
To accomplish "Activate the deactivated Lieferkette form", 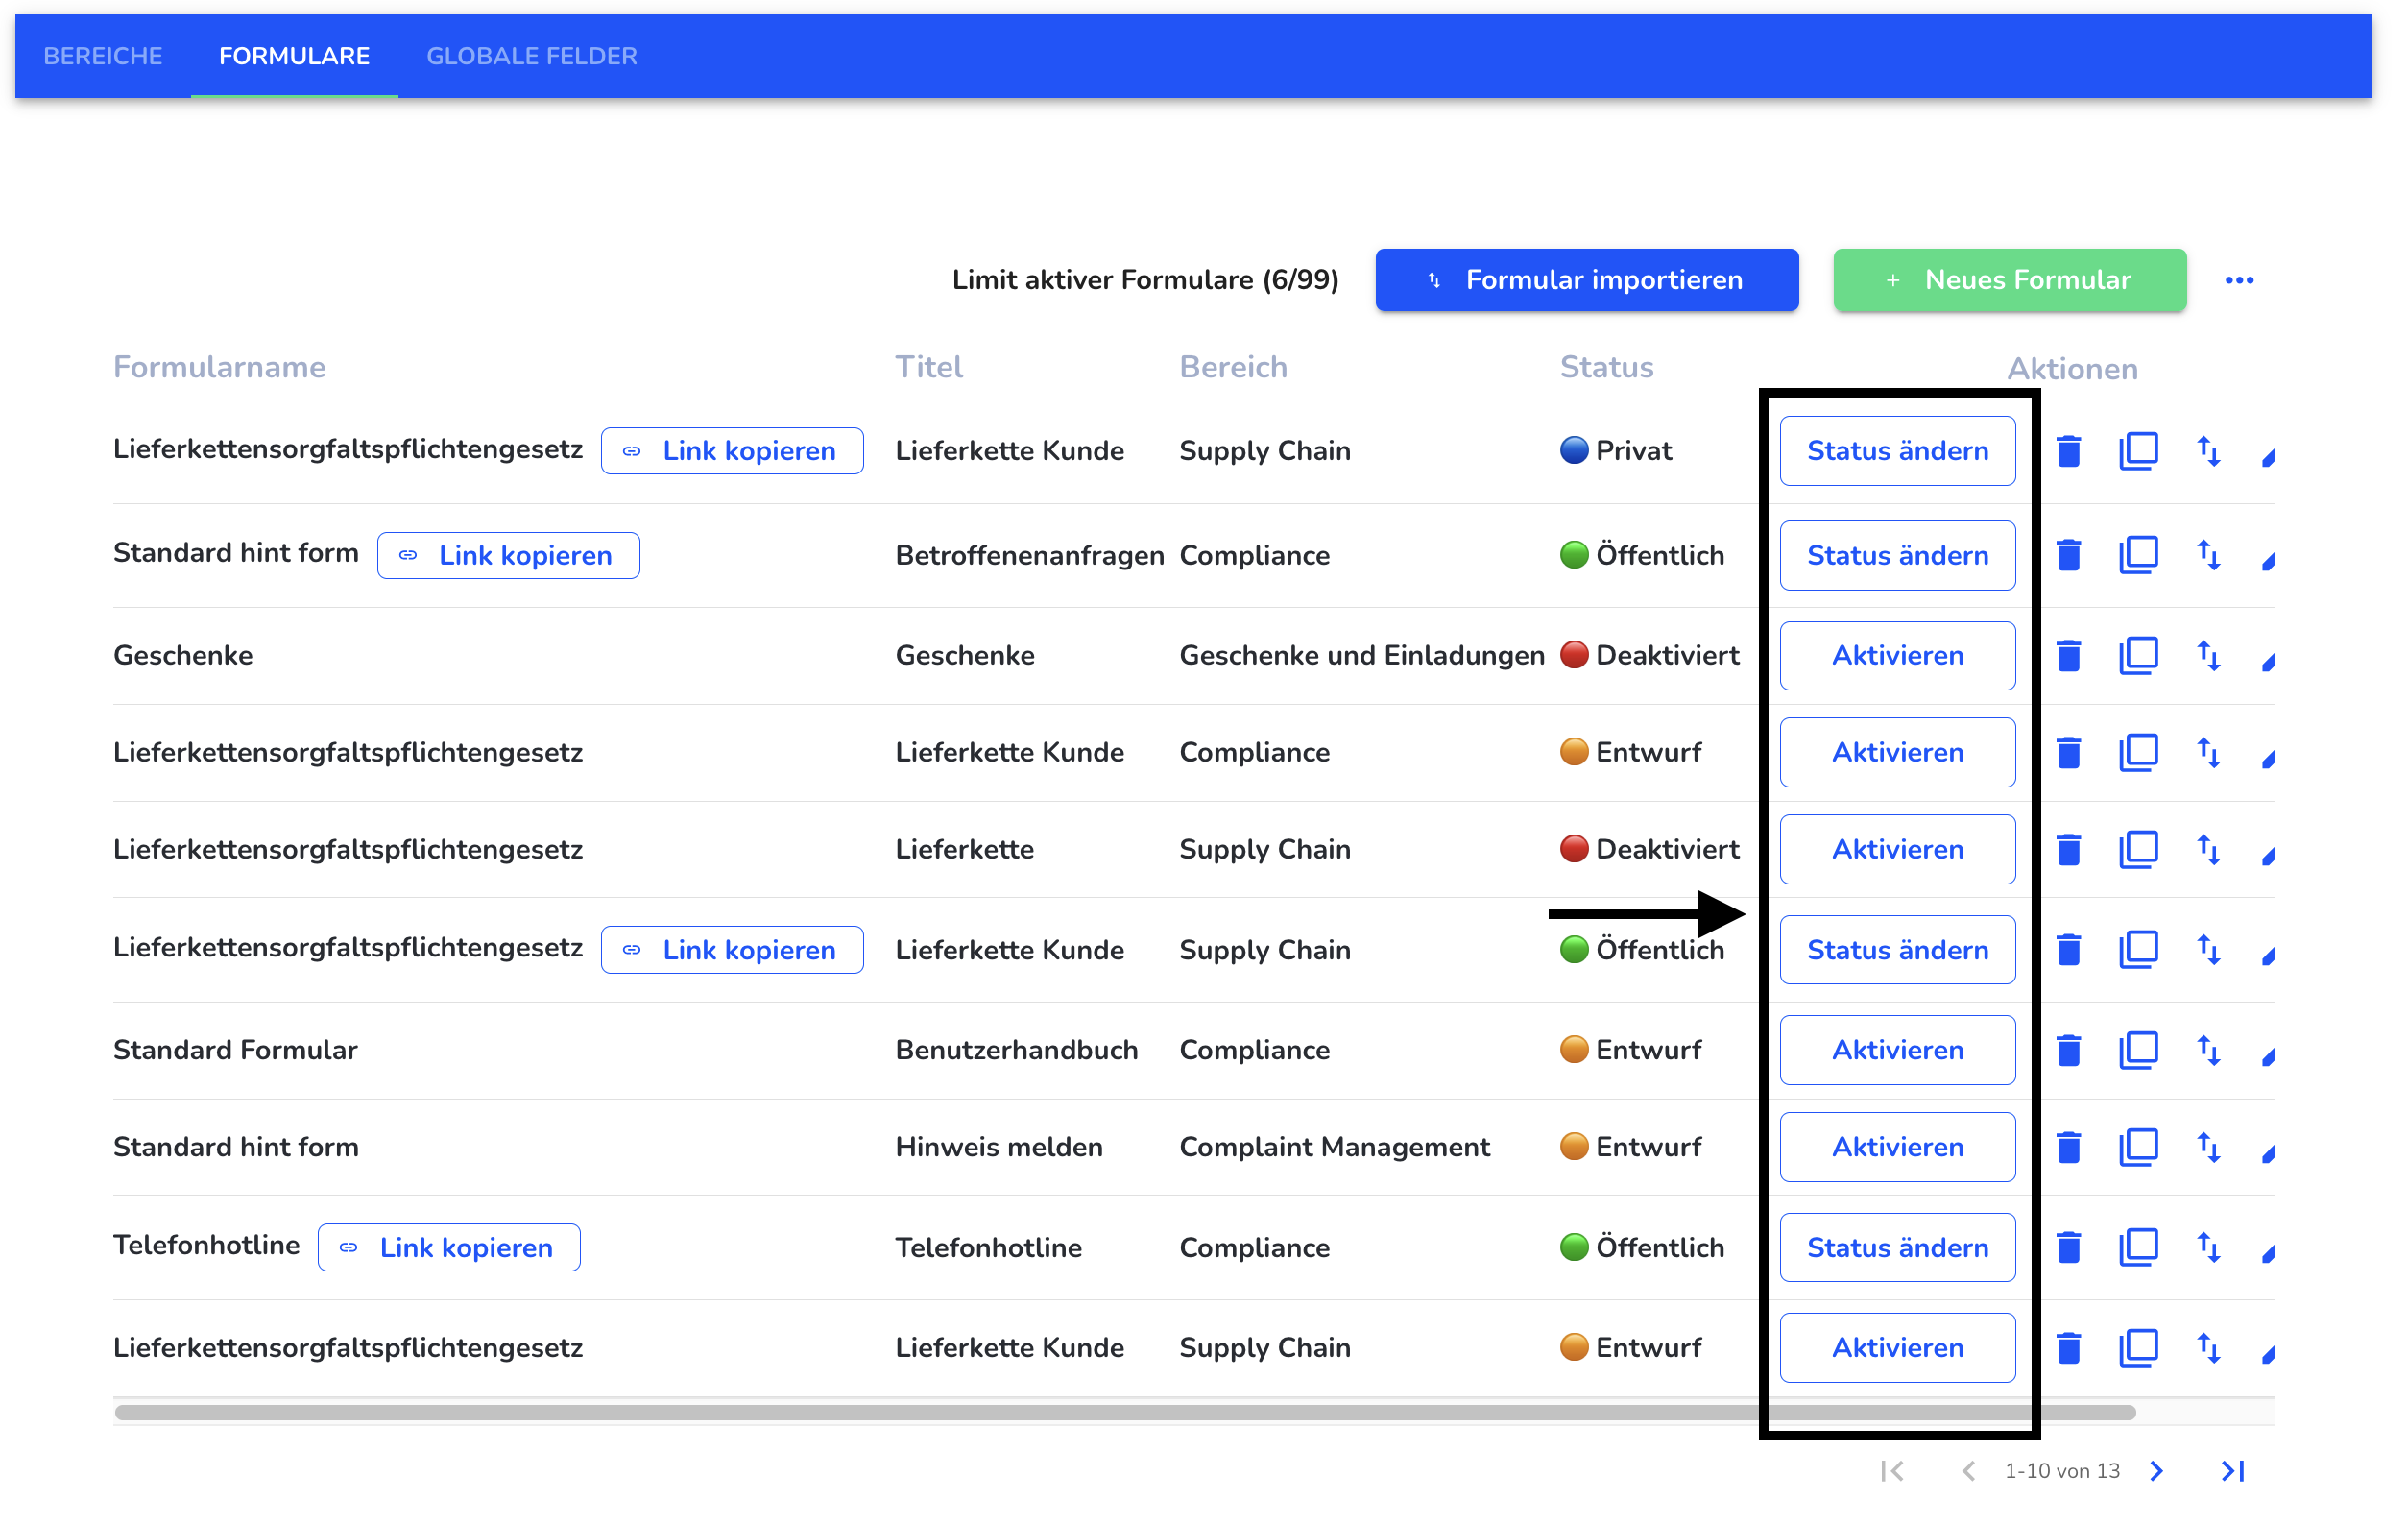I will point(1897,849).
